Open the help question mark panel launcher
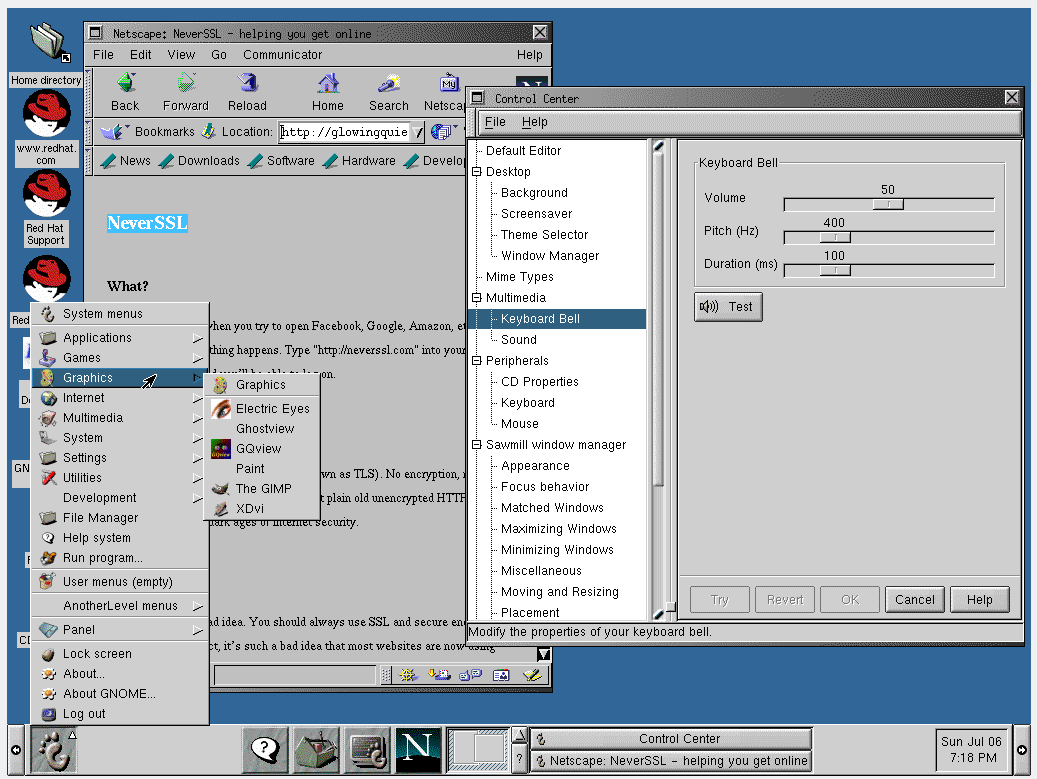This screenshot has height=779, width=1037. tap(265, 750)
